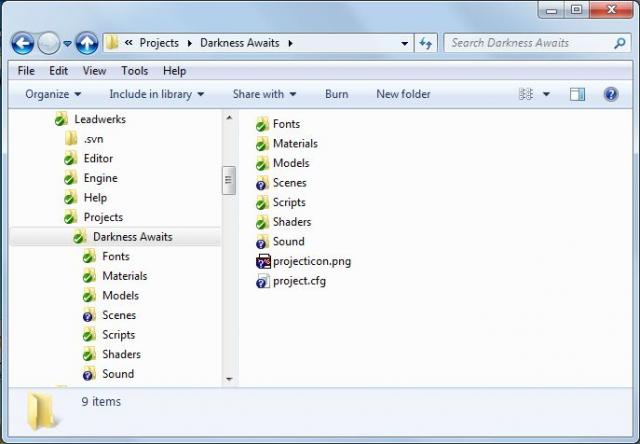
Task: Toggle the preview pane button
Action: click(577, 94)
